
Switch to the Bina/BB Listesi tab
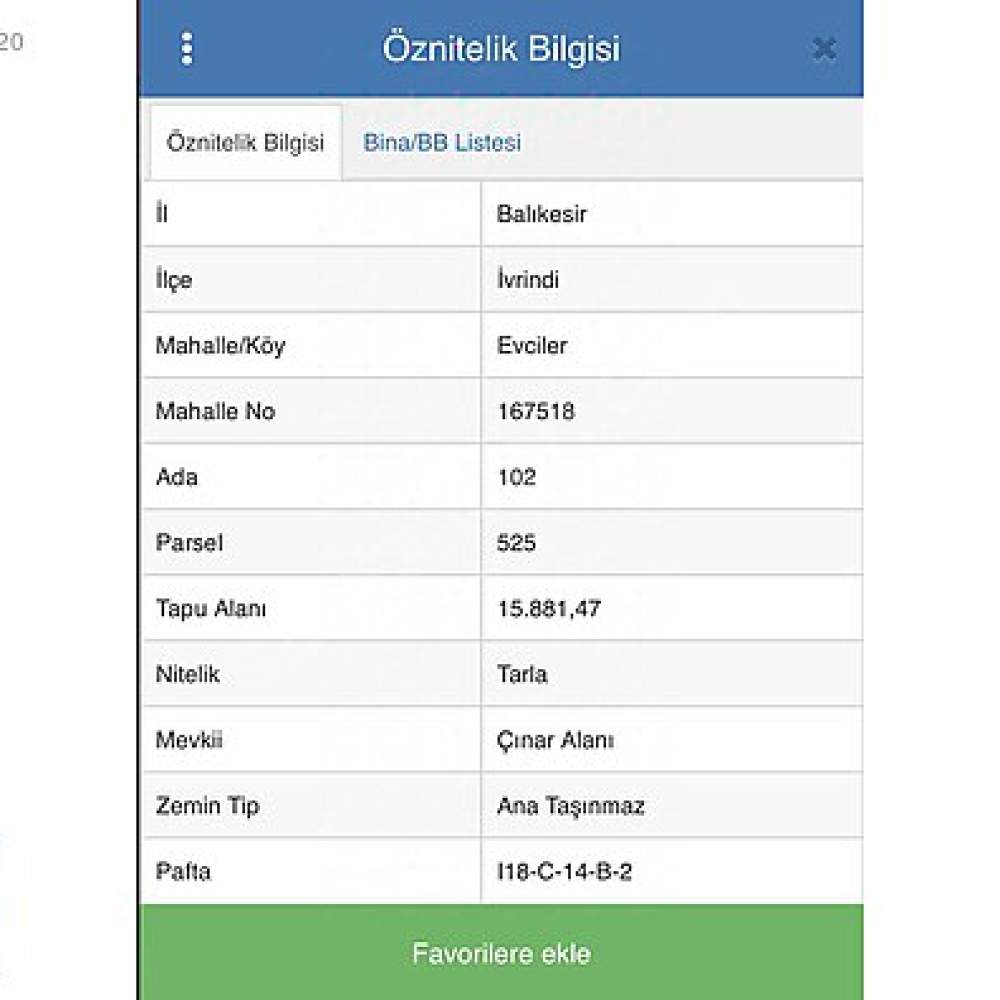442,142
